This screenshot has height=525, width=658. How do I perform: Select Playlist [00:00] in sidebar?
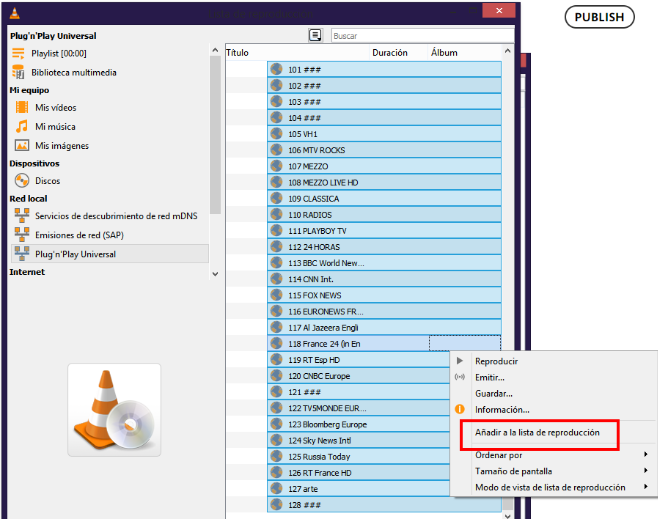(59, 54)
